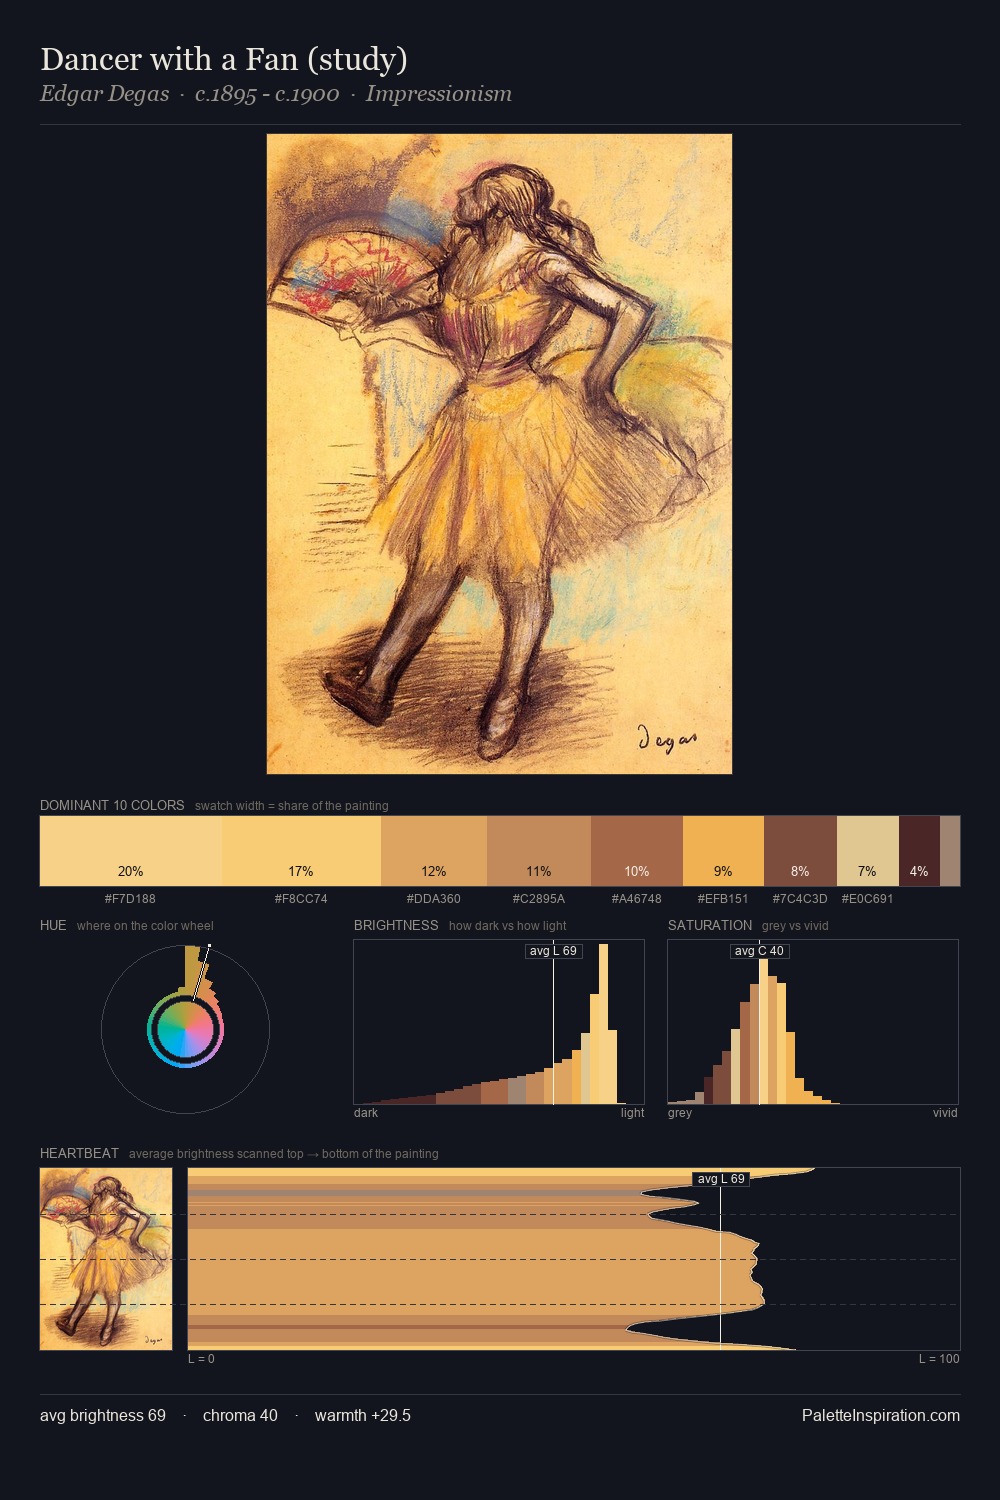Click the title 'Dancer with a Fan (study)'
The image size is (1000, 1500).
pos(224,60)
